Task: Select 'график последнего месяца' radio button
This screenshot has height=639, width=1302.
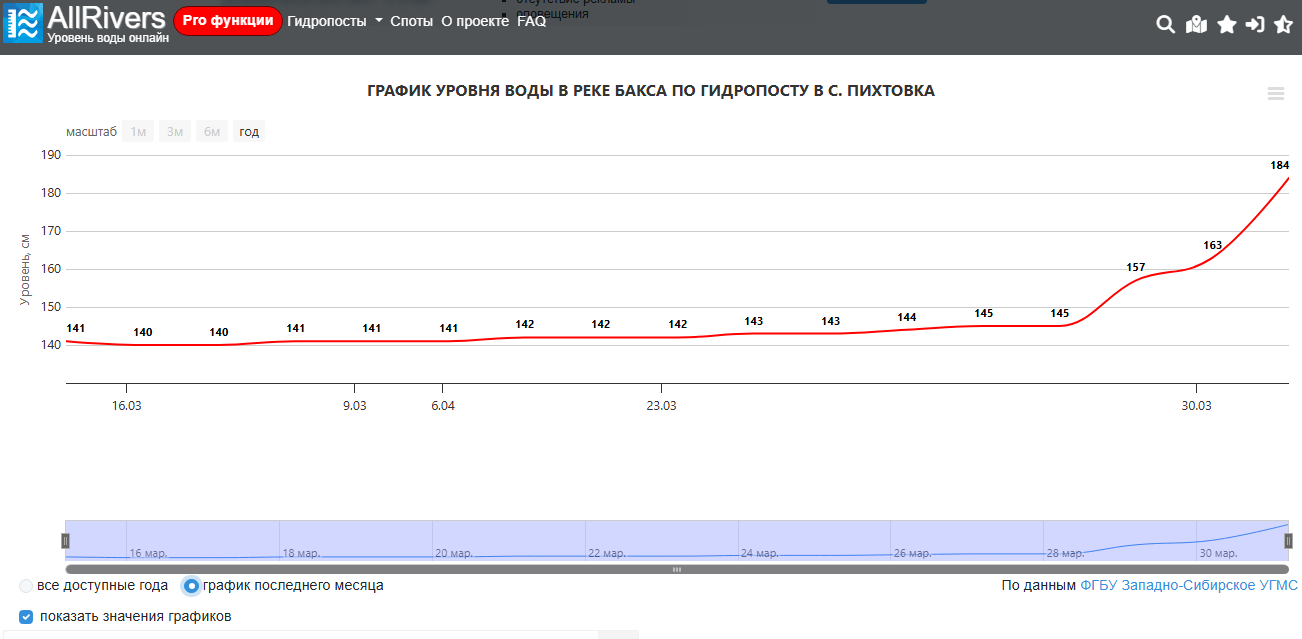Action: 191,586
